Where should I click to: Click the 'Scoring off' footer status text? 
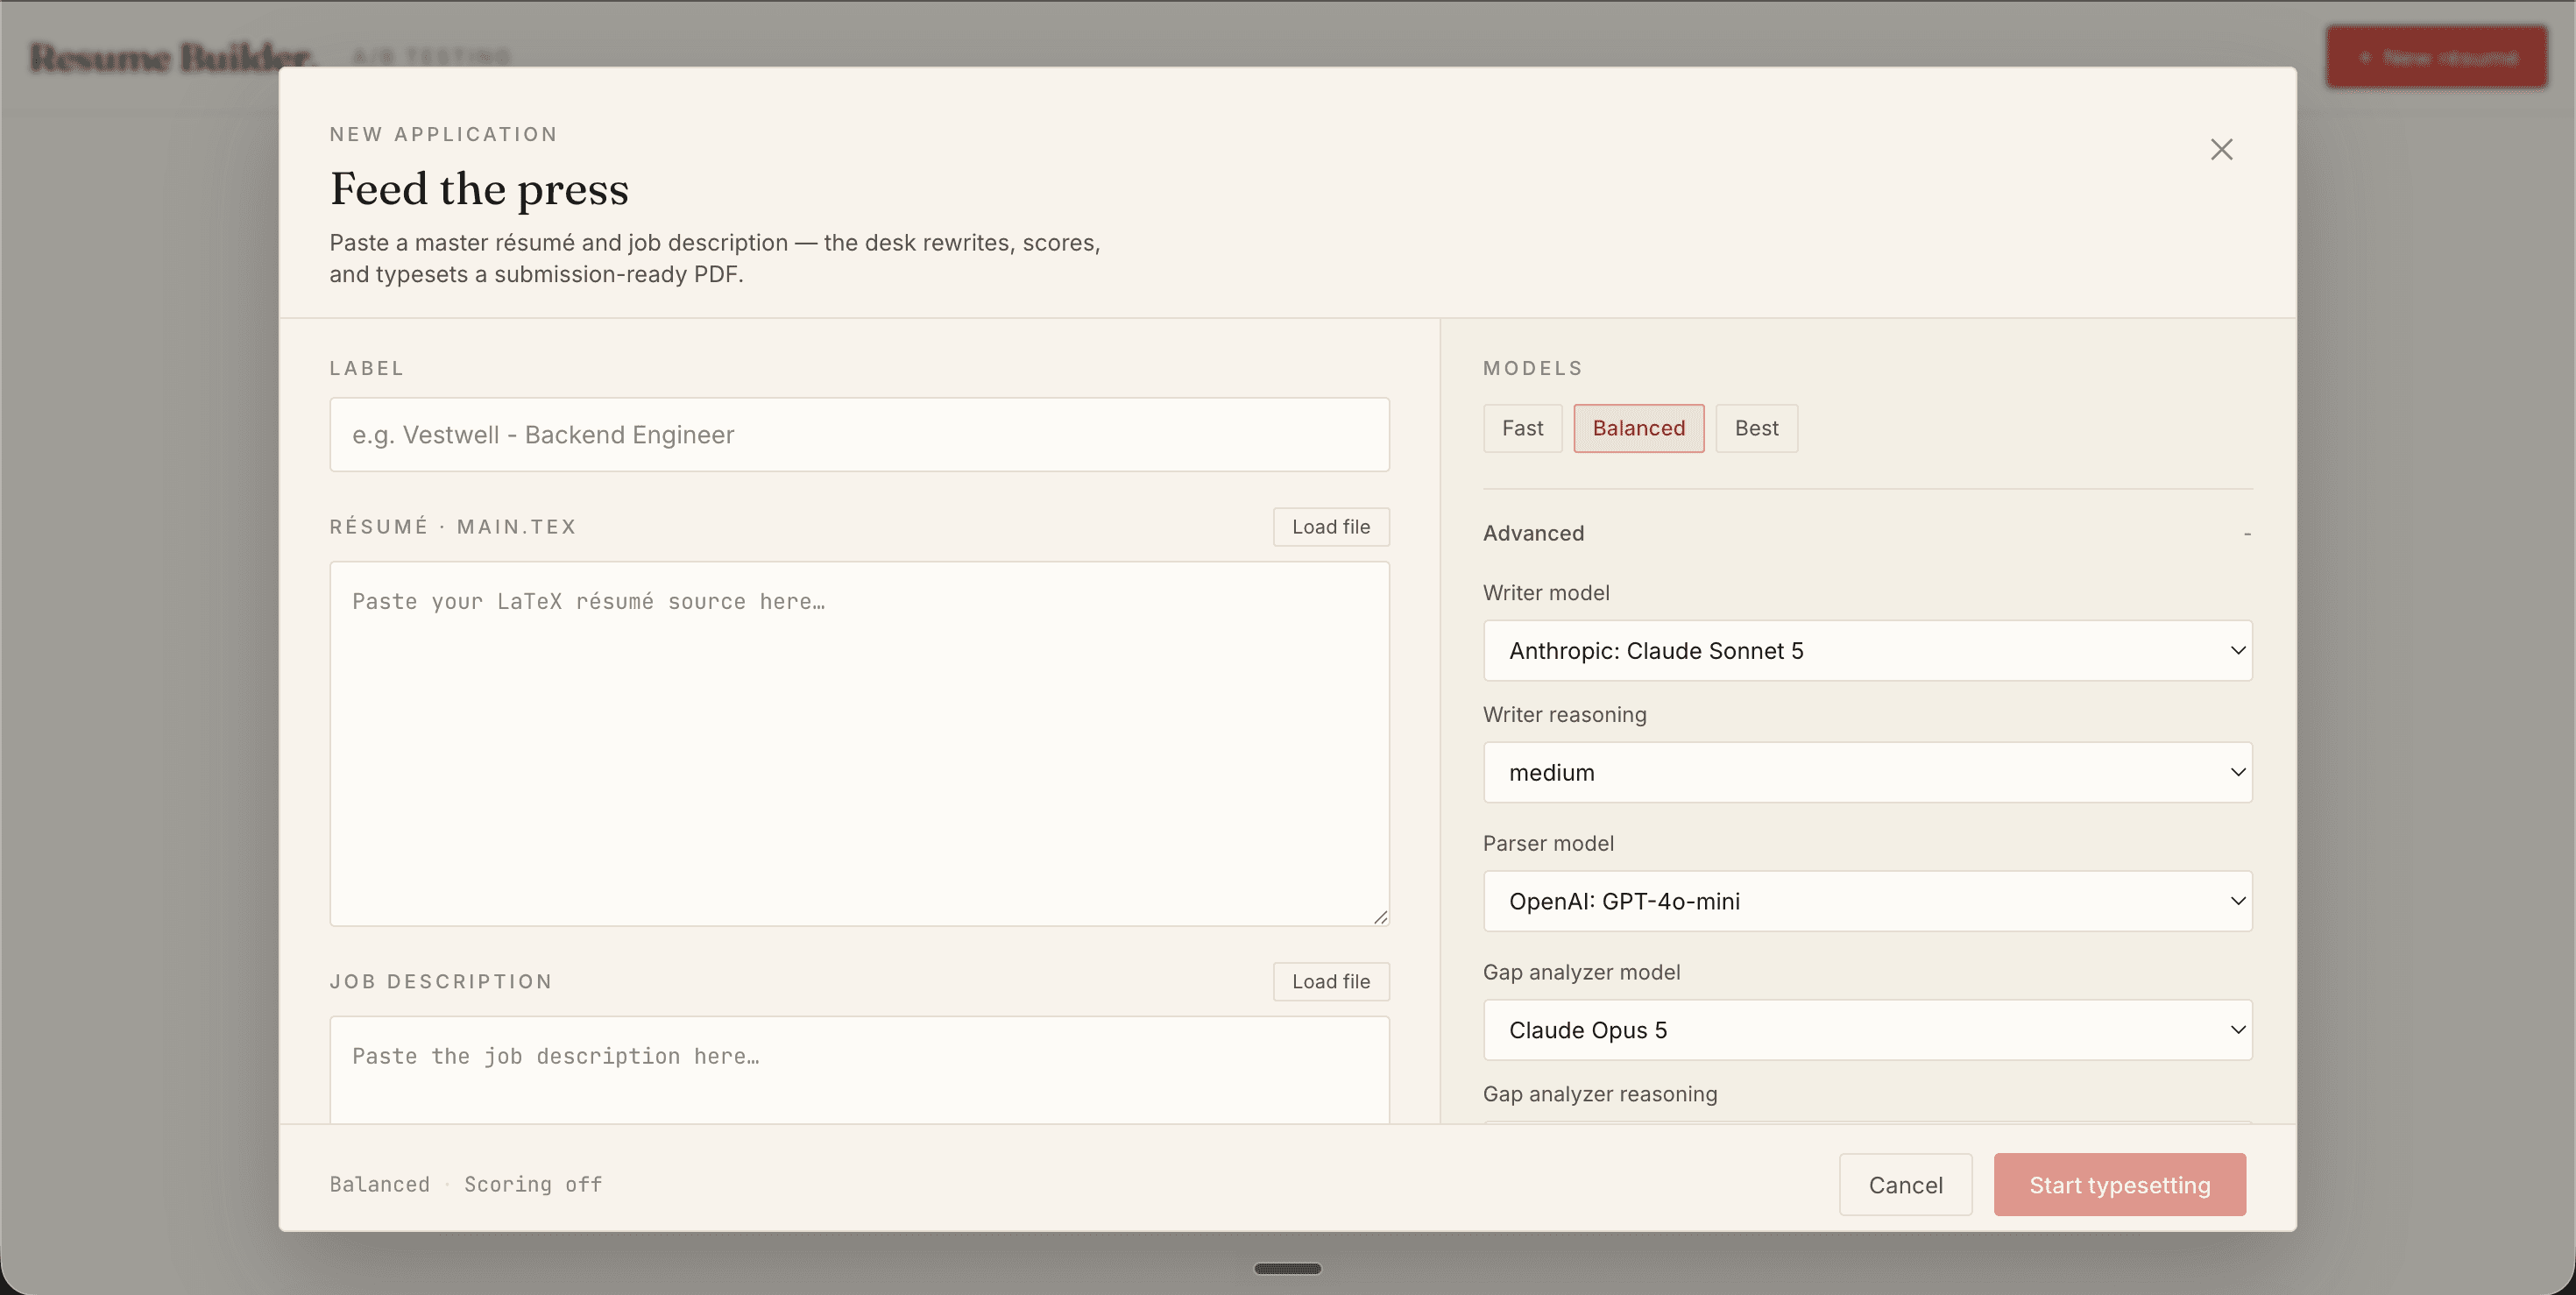533,1185
